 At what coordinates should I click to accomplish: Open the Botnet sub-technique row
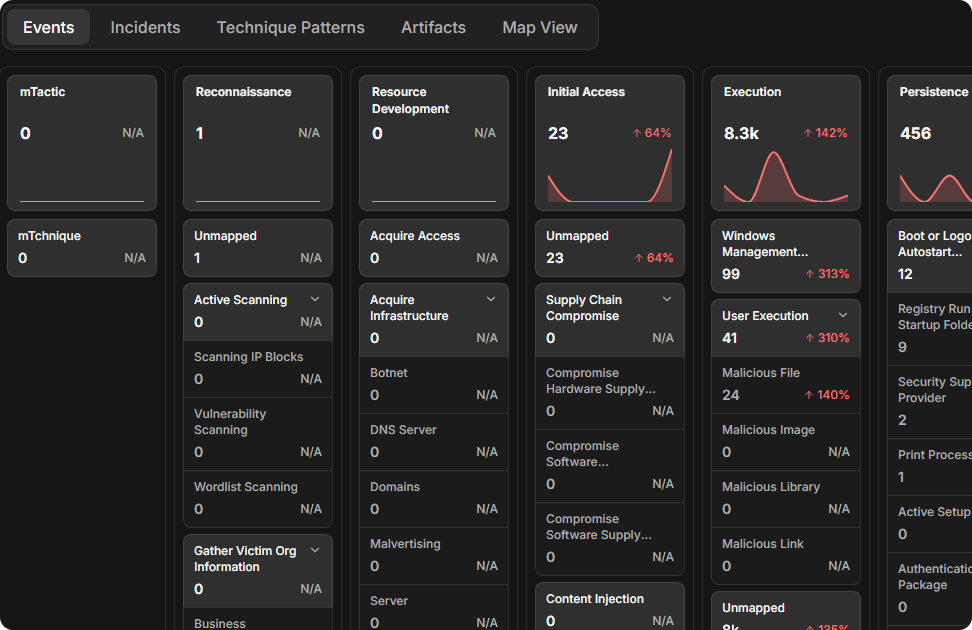point(434,385)
